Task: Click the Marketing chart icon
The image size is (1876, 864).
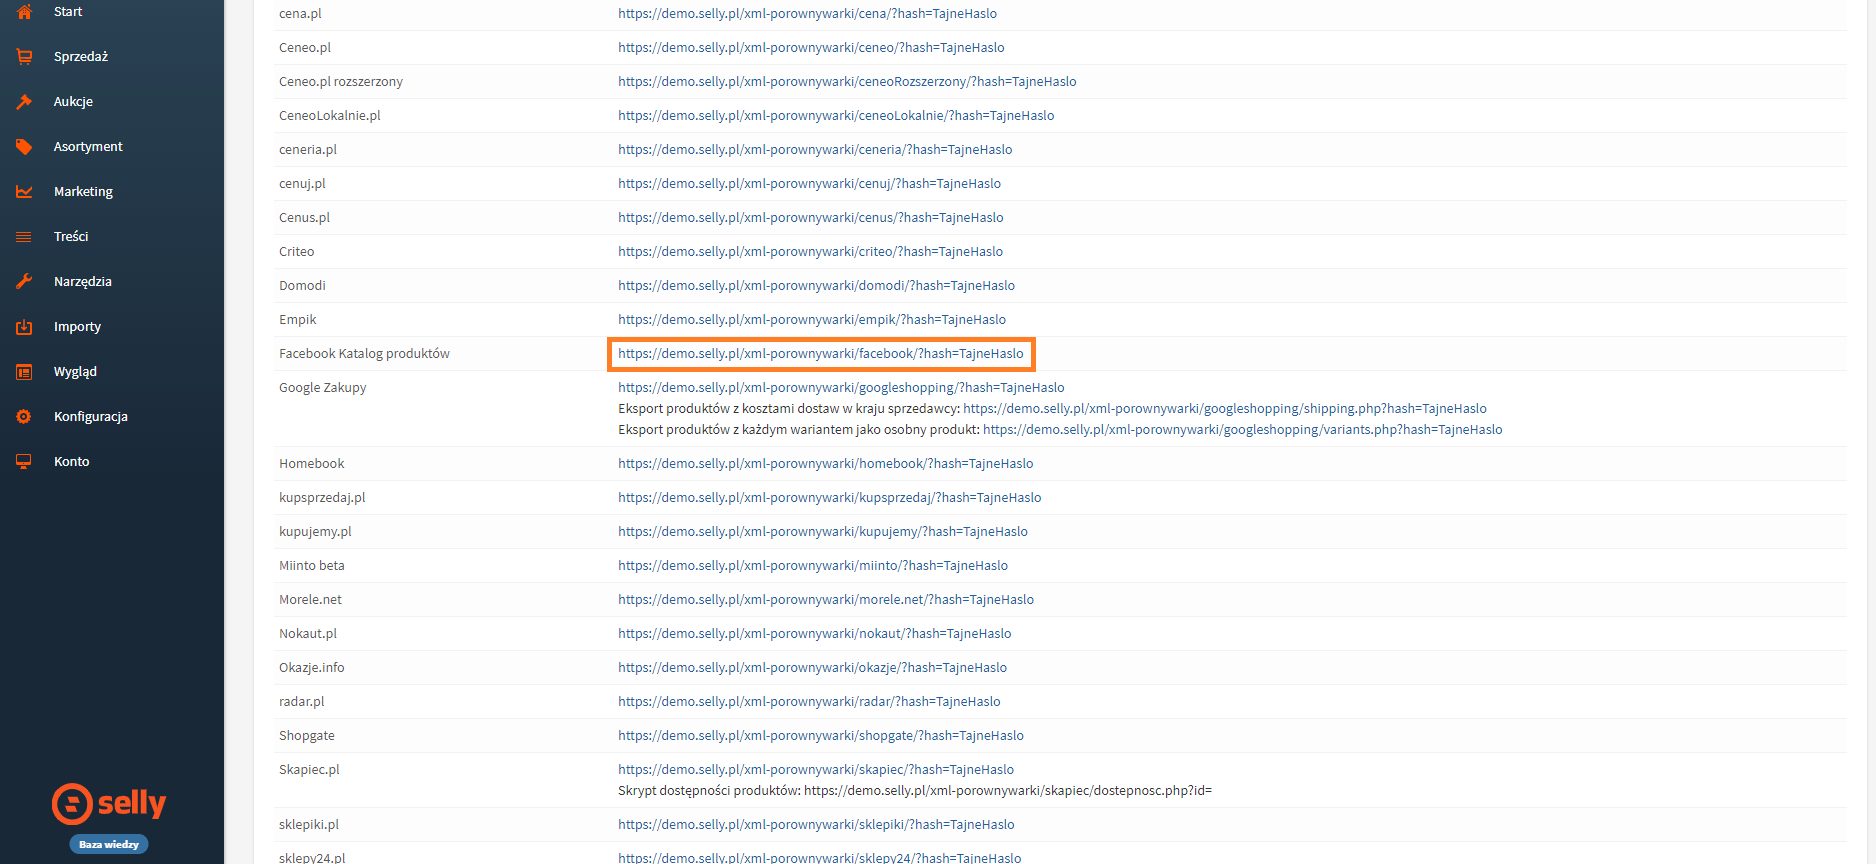Action: pyautogui.click(x=24, y=192)
